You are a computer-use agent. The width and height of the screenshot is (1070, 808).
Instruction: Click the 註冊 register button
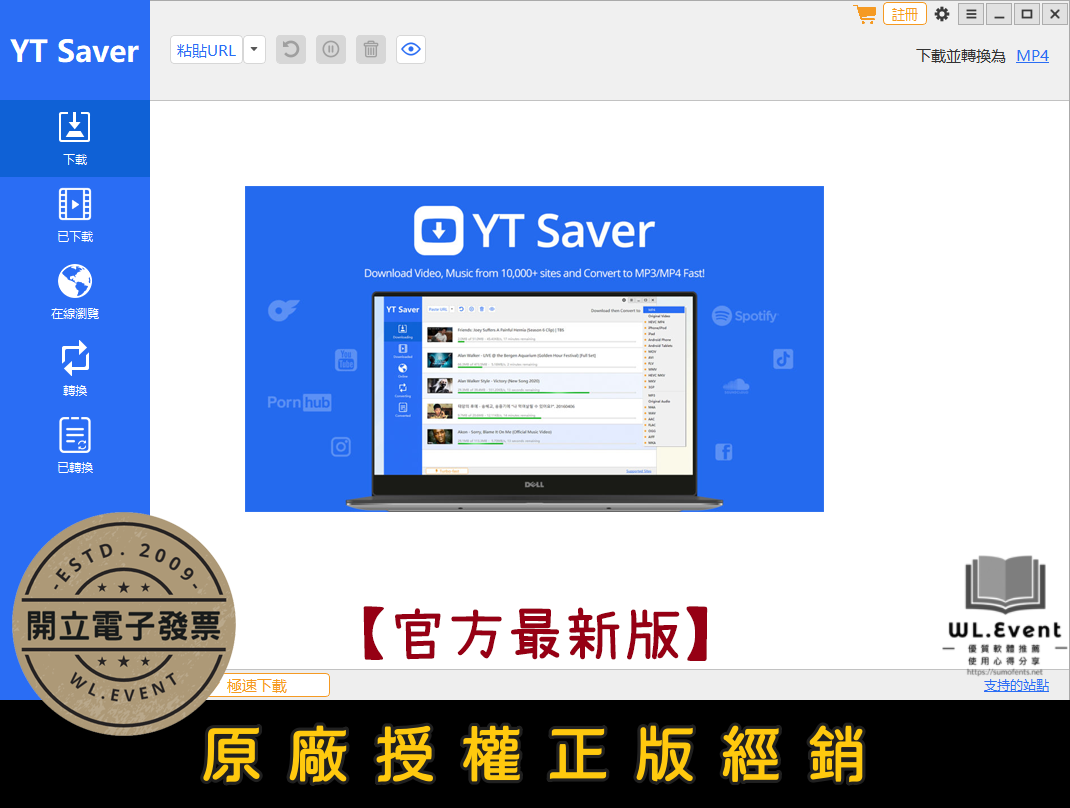(904, 14)
